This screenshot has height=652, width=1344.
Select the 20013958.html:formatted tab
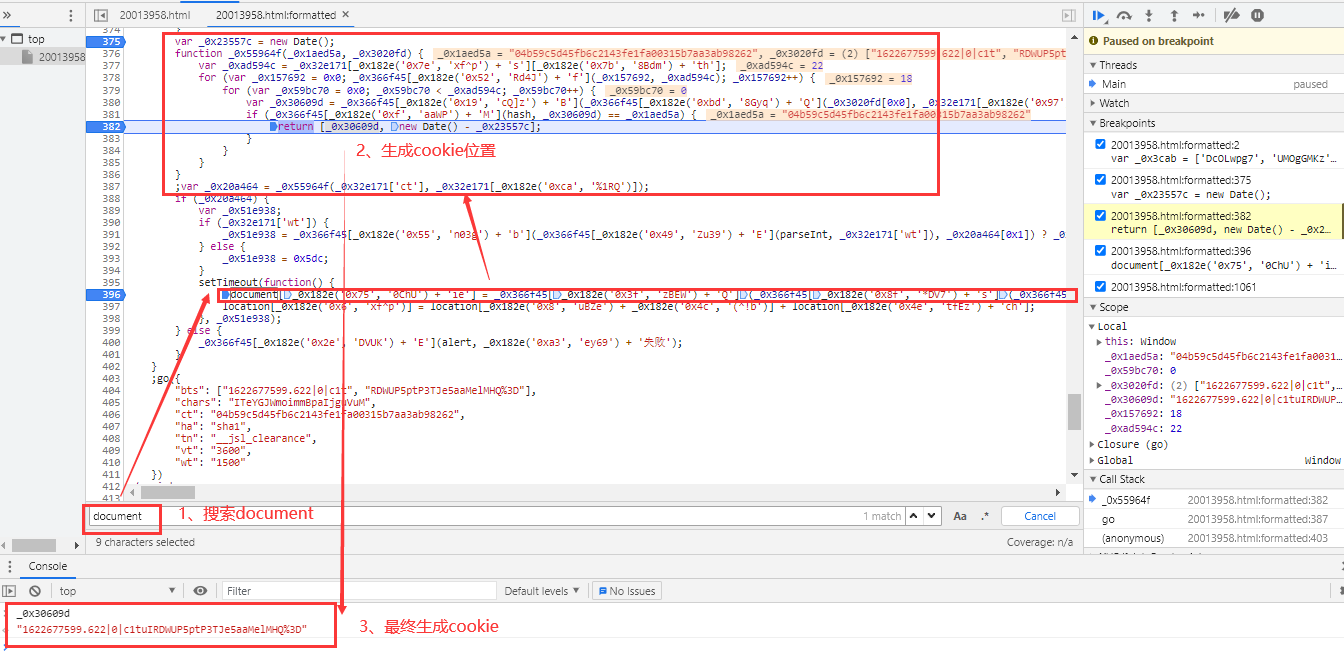click(x=277, y=15)
